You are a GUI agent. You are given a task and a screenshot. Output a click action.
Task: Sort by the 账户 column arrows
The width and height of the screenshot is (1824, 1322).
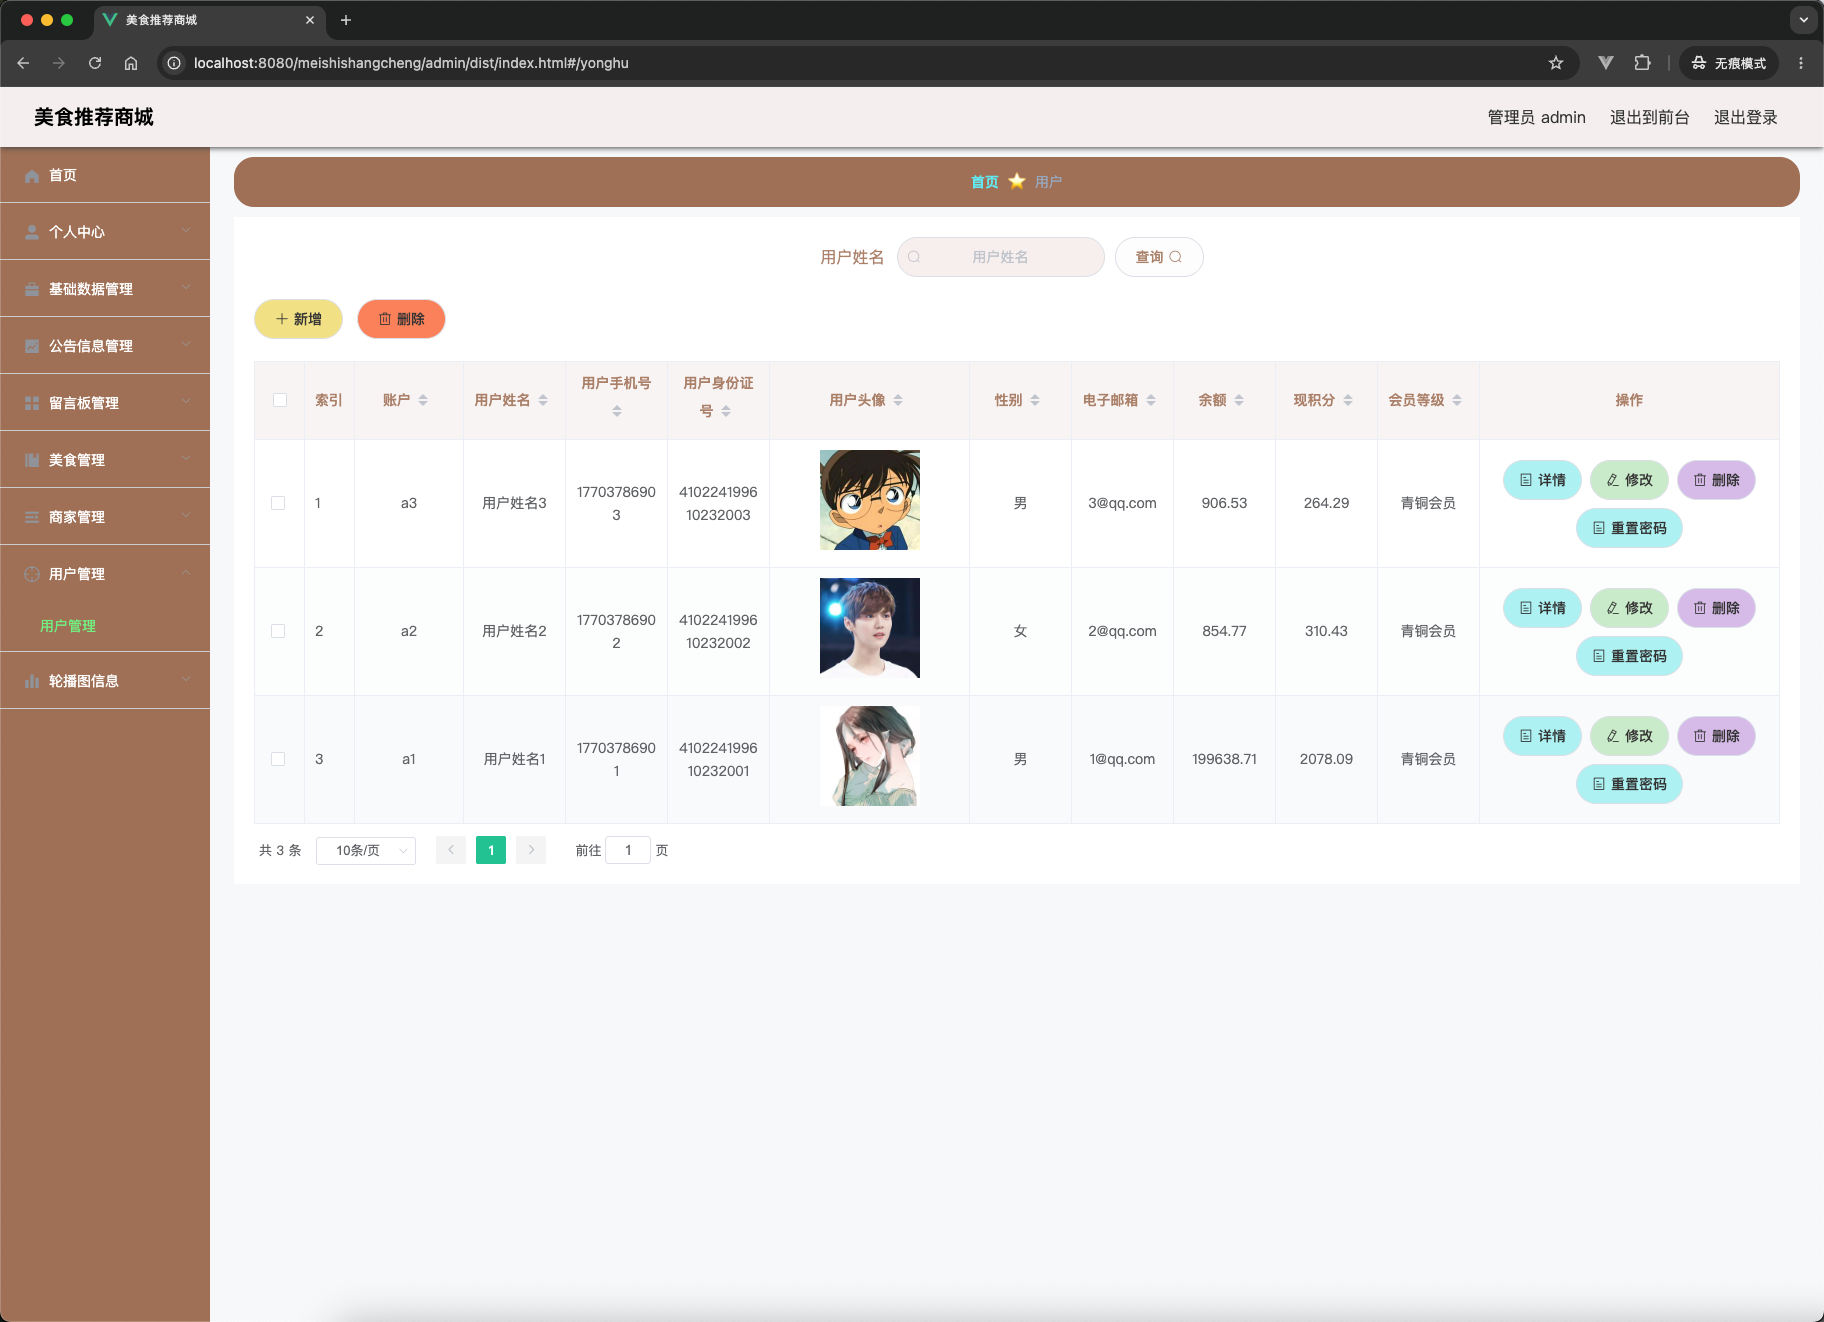423,400
